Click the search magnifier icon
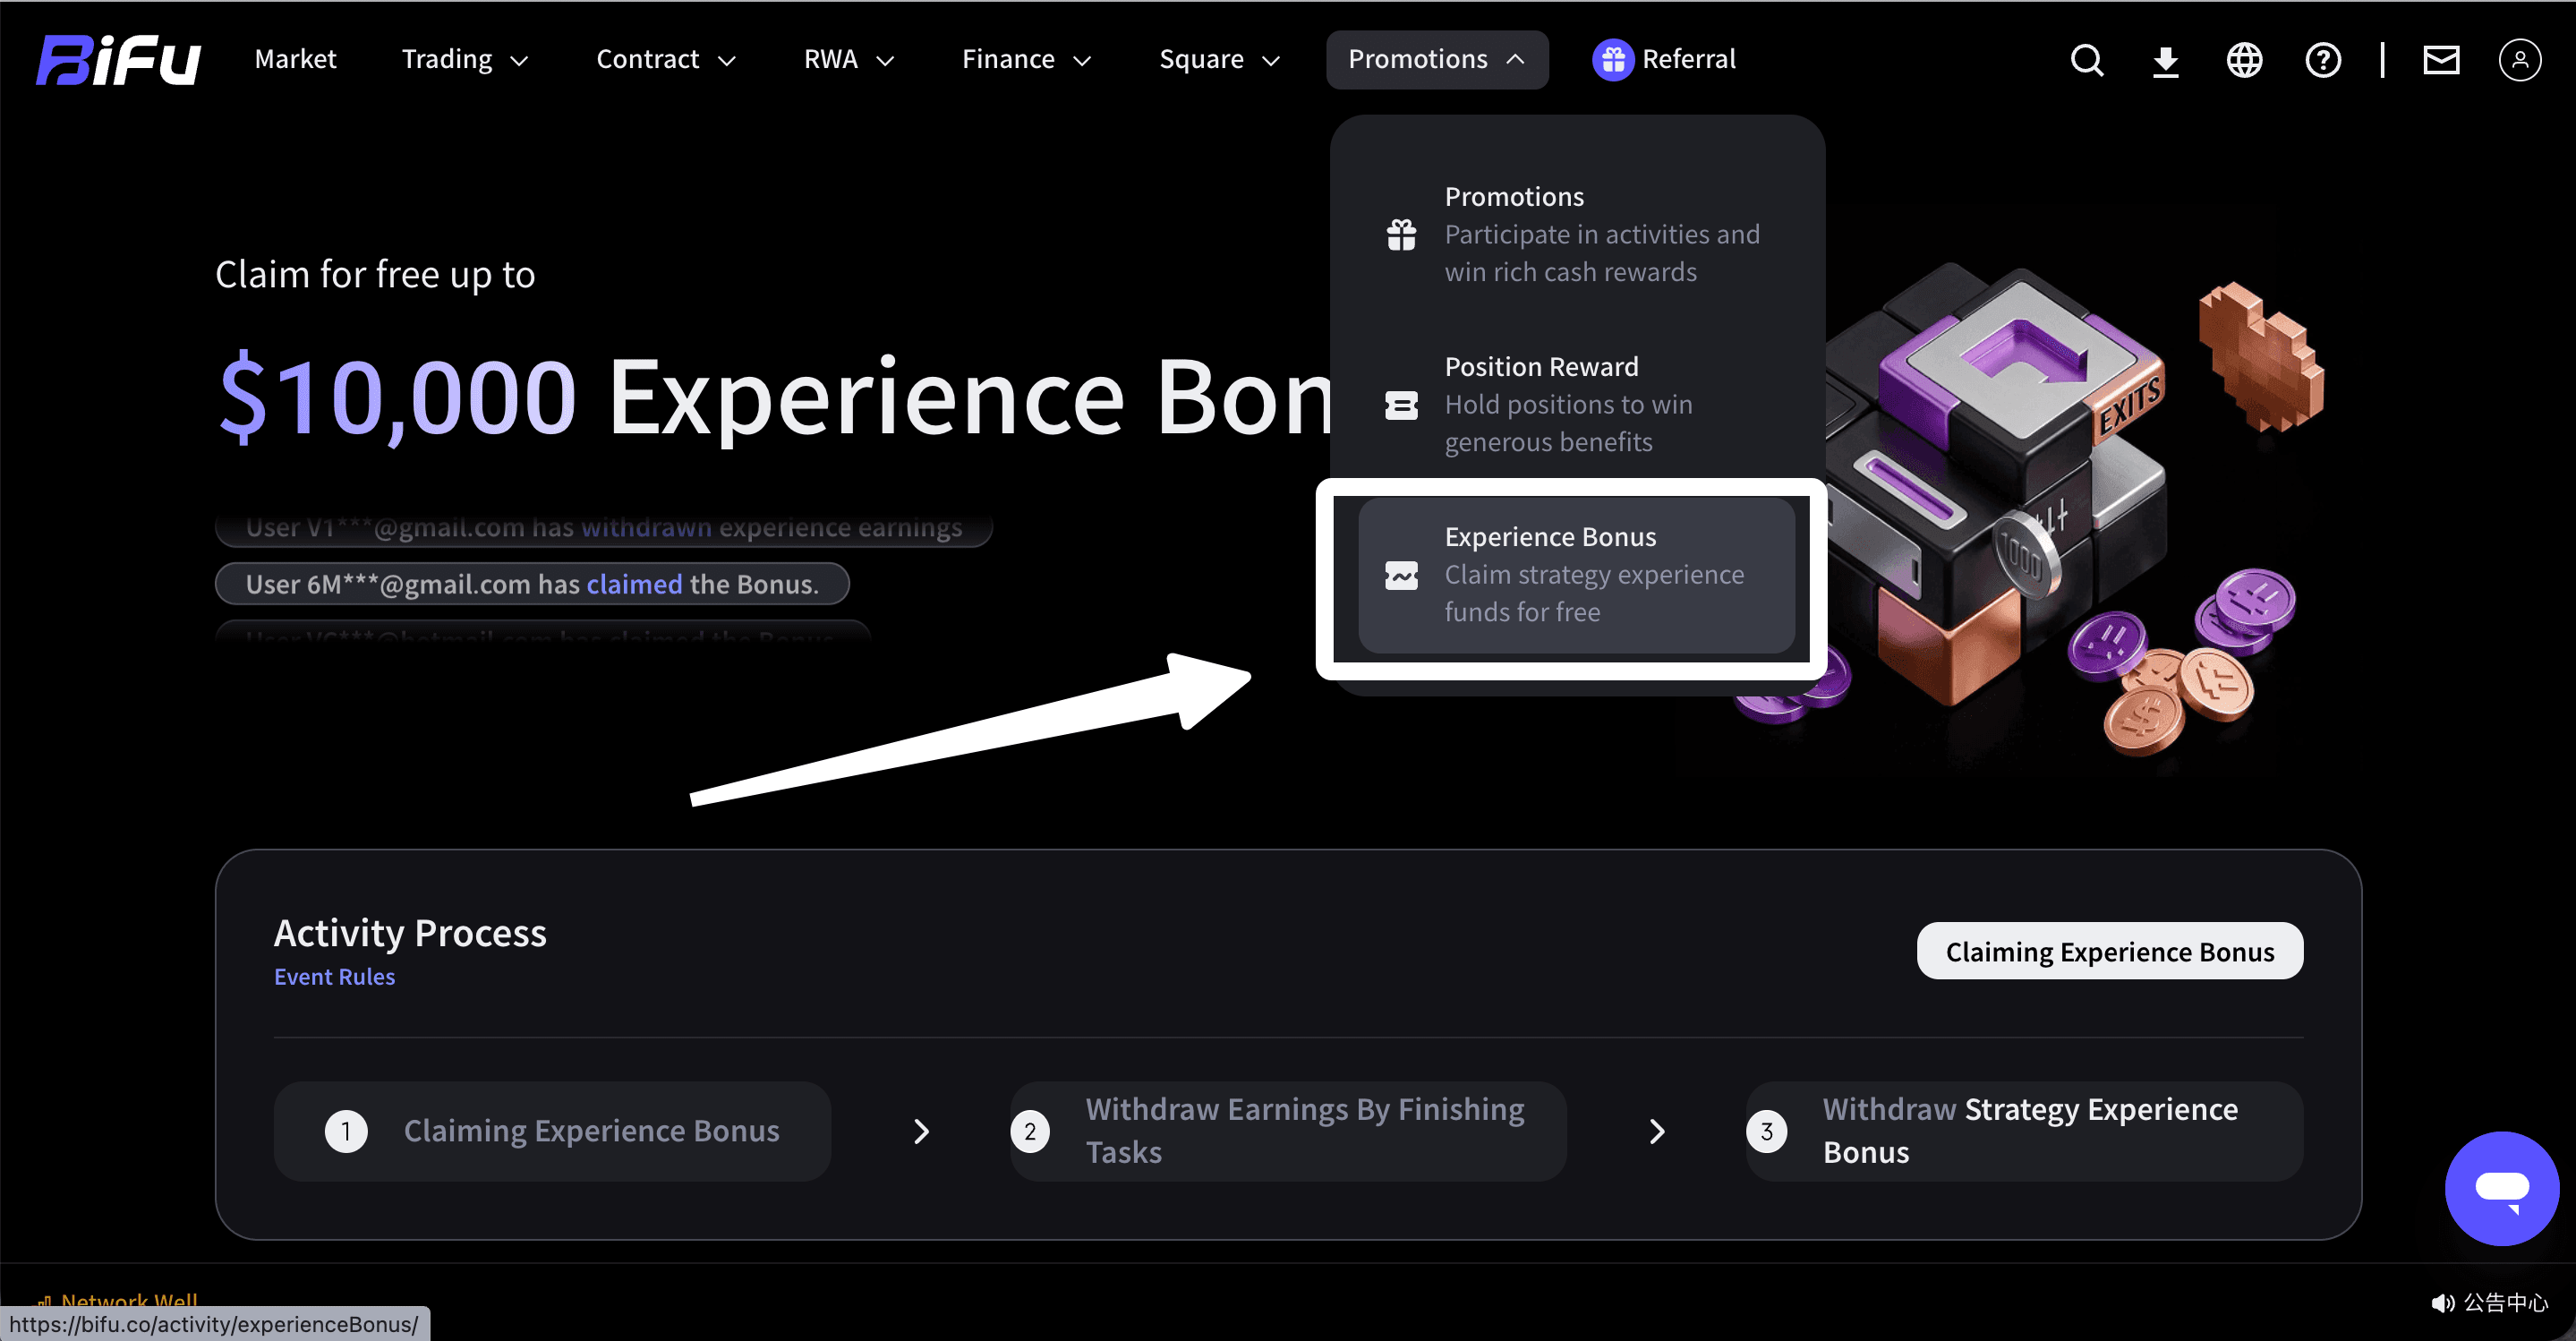This screenshot has width=2576, height=1341. pyautogui.click(x=2086, y=60)
